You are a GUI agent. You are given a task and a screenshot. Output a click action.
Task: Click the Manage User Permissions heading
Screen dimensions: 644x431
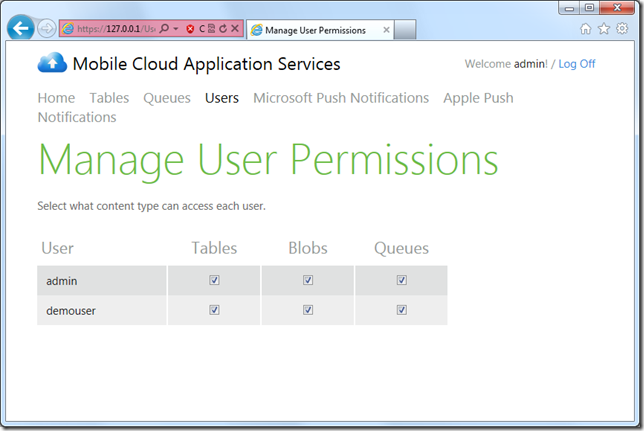268,161
